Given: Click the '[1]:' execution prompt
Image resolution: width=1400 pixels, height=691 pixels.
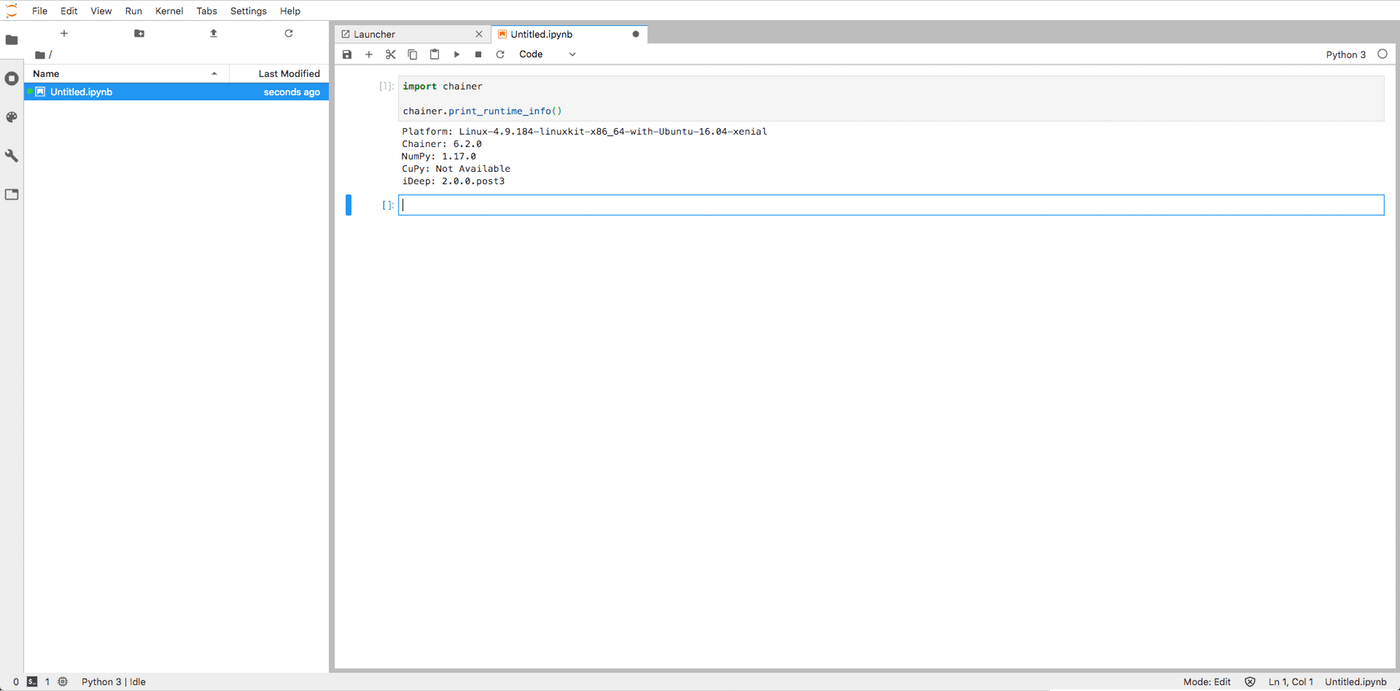Looking at the screenshot, I should pyautogui.click(x=386, y=86).
